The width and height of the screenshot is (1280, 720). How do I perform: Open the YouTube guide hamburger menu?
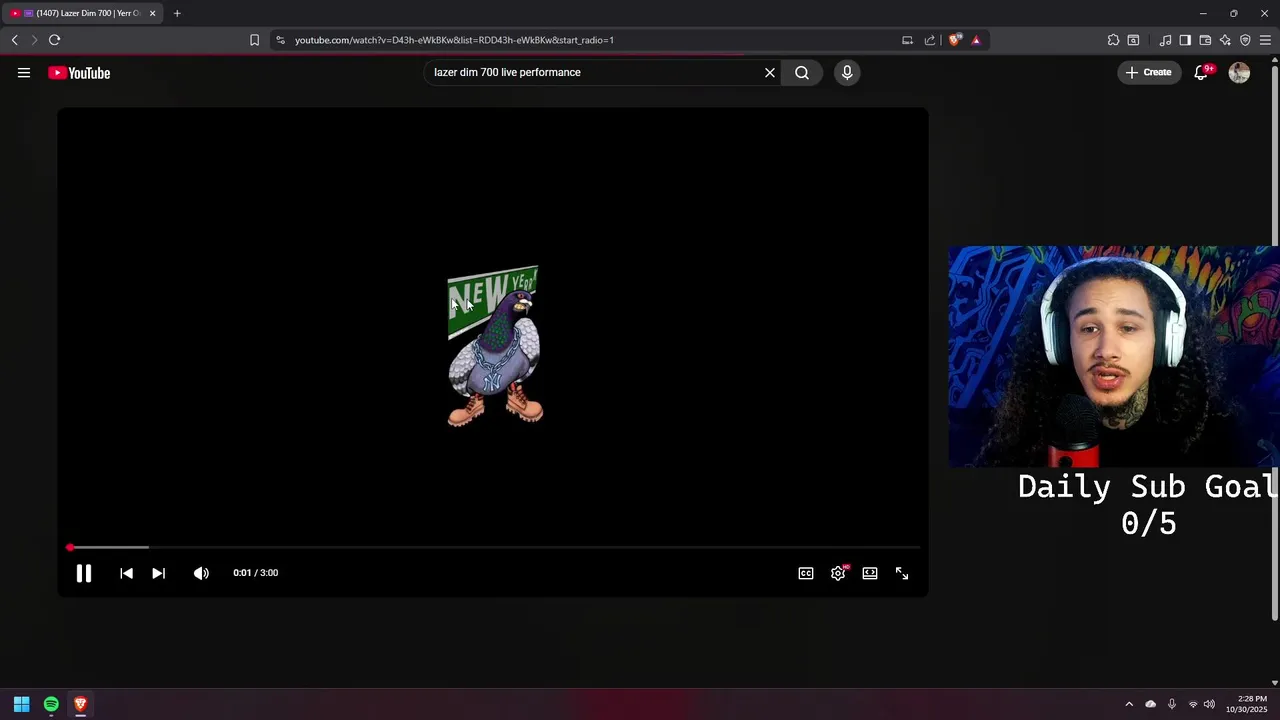pos(24,72)
